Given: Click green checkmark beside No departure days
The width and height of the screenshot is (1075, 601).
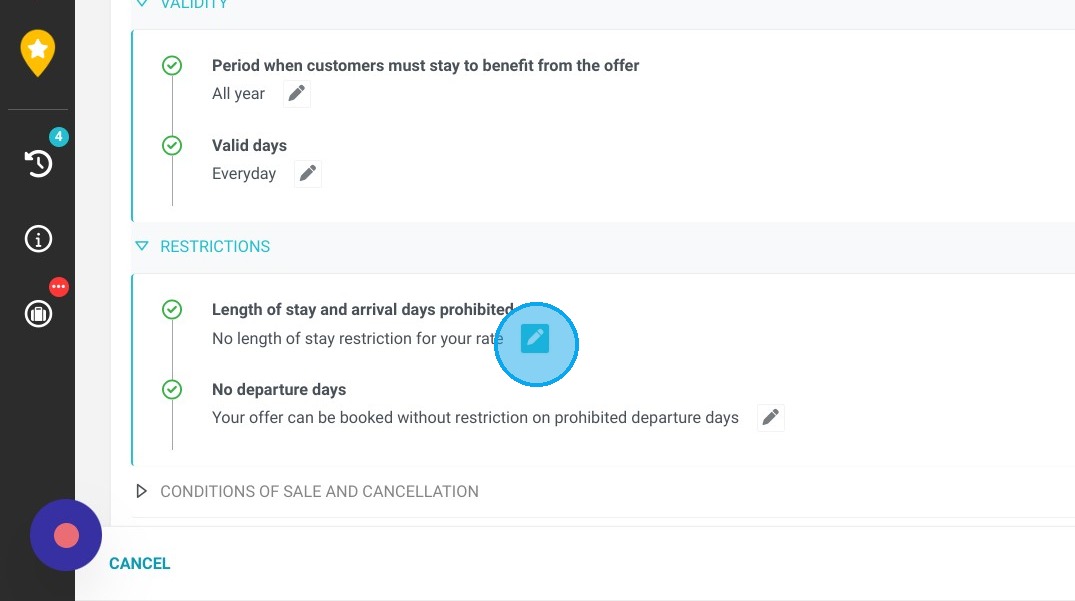Looking at the screenshot, I should pos(172,389).
